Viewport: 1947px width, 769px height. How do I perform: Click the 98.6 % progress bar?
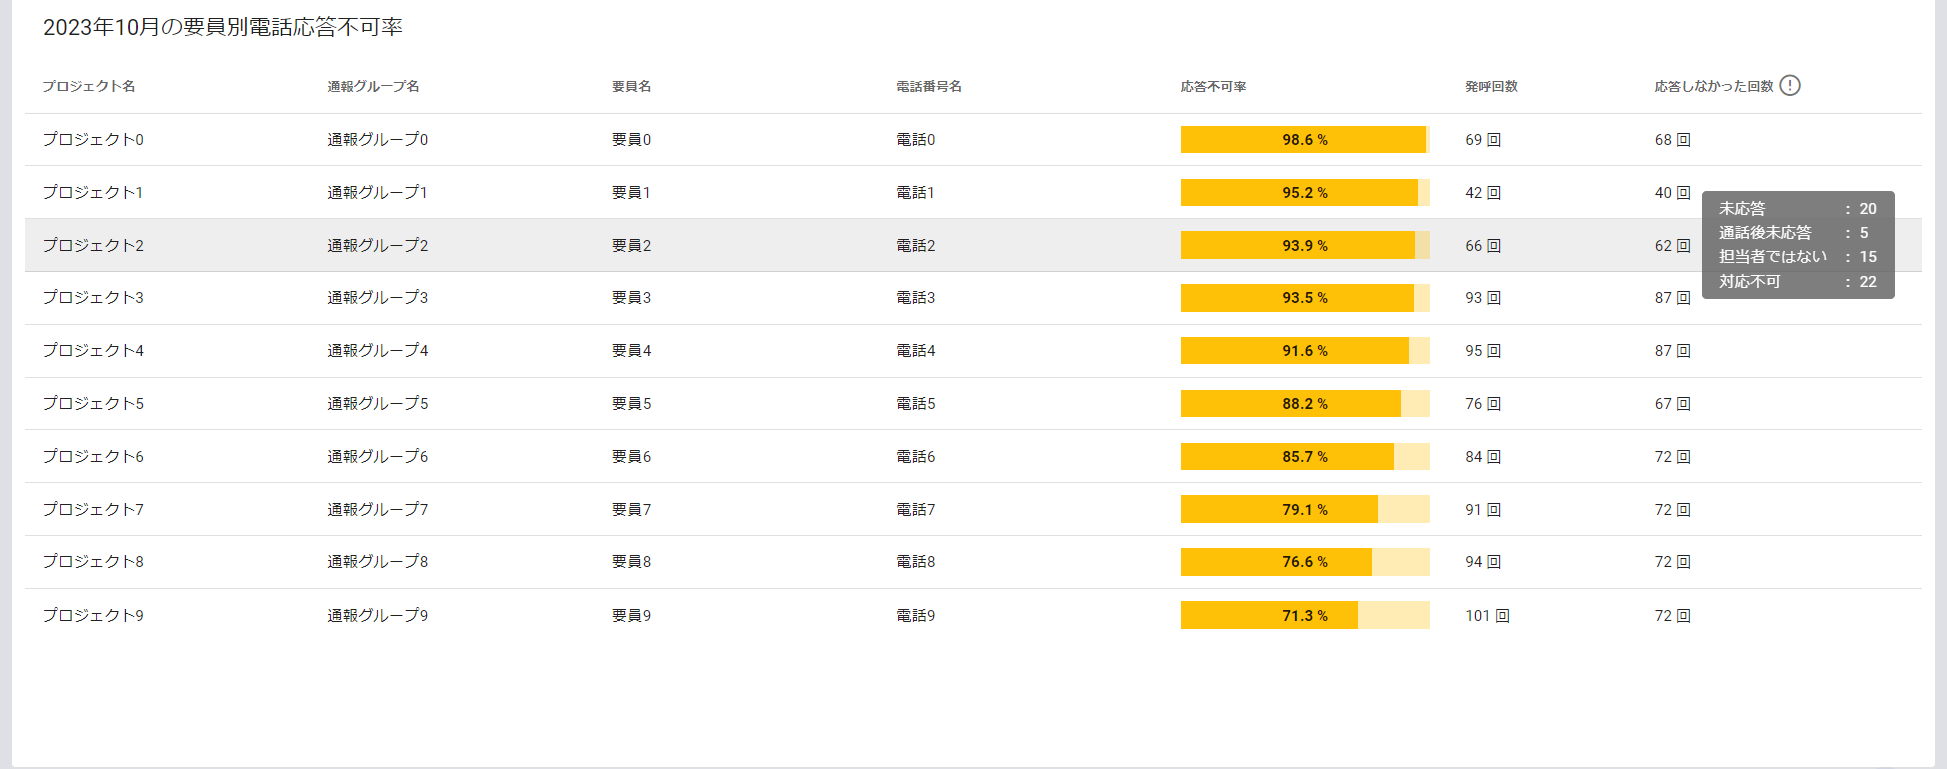[x=1304, y=140]
